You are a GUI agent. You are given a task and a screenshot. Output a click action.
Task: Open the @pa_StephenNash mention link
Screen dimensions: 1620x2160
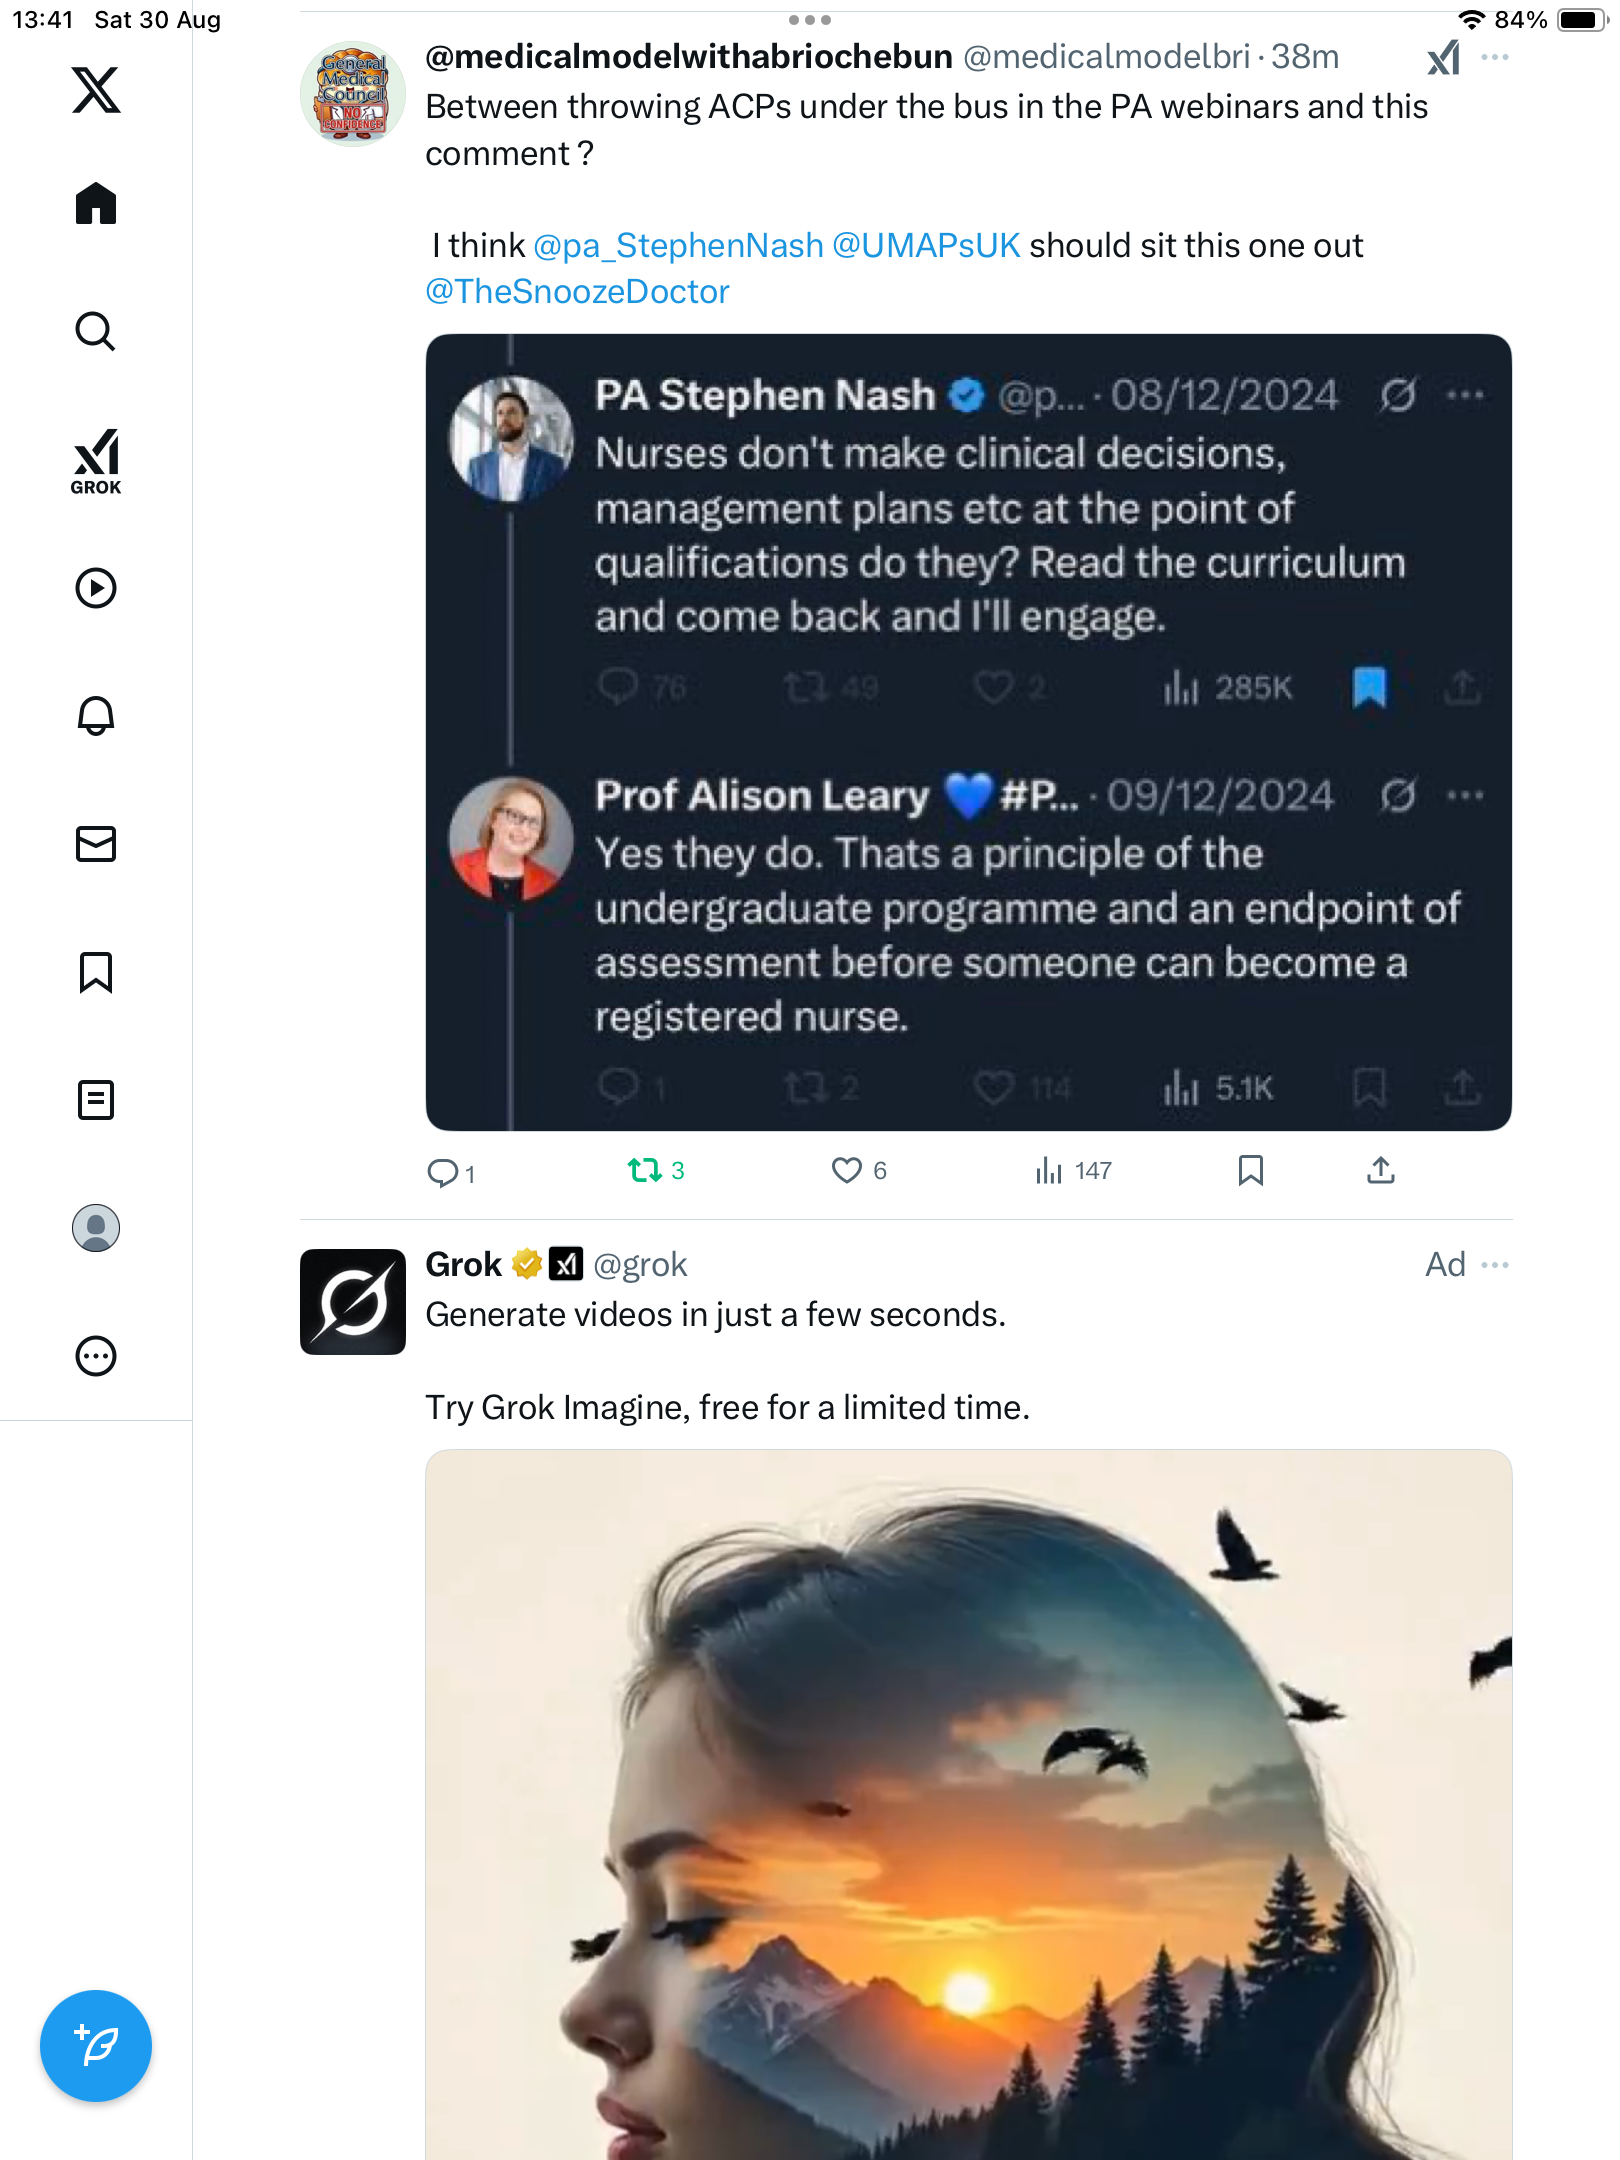tap(678, 246)
